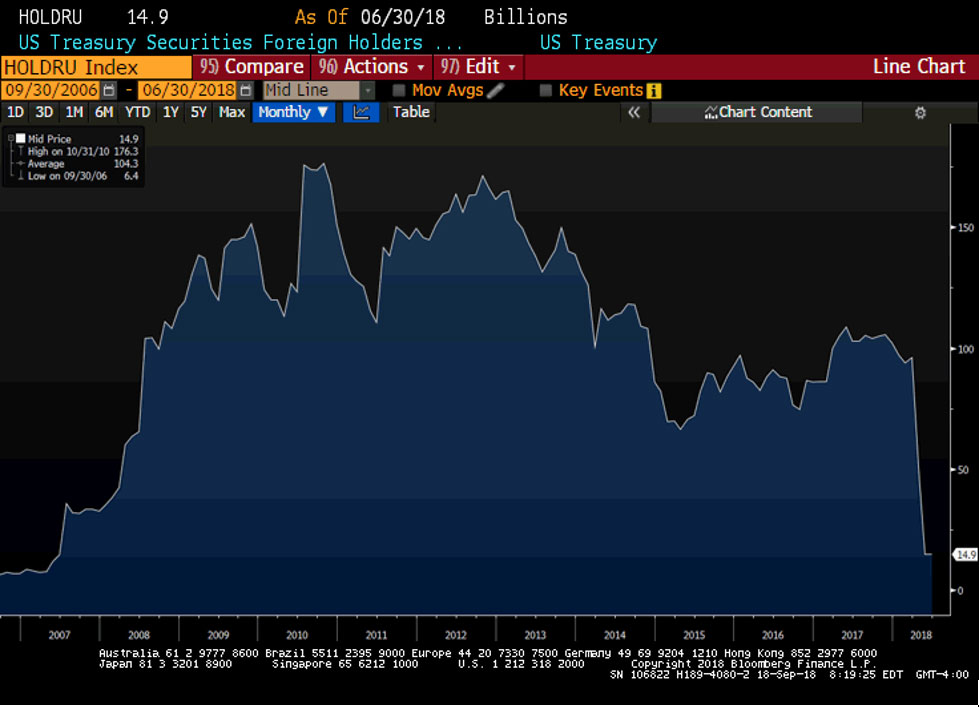Select 6M time range
Image resolution: width=979 pixels, height=707 pixels.
click(104, 112)
